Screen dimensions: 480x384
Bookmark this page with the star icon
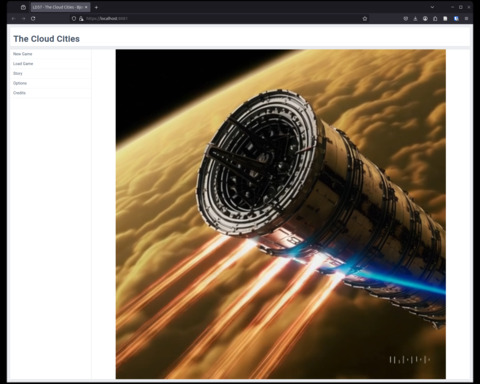(365, 19)
